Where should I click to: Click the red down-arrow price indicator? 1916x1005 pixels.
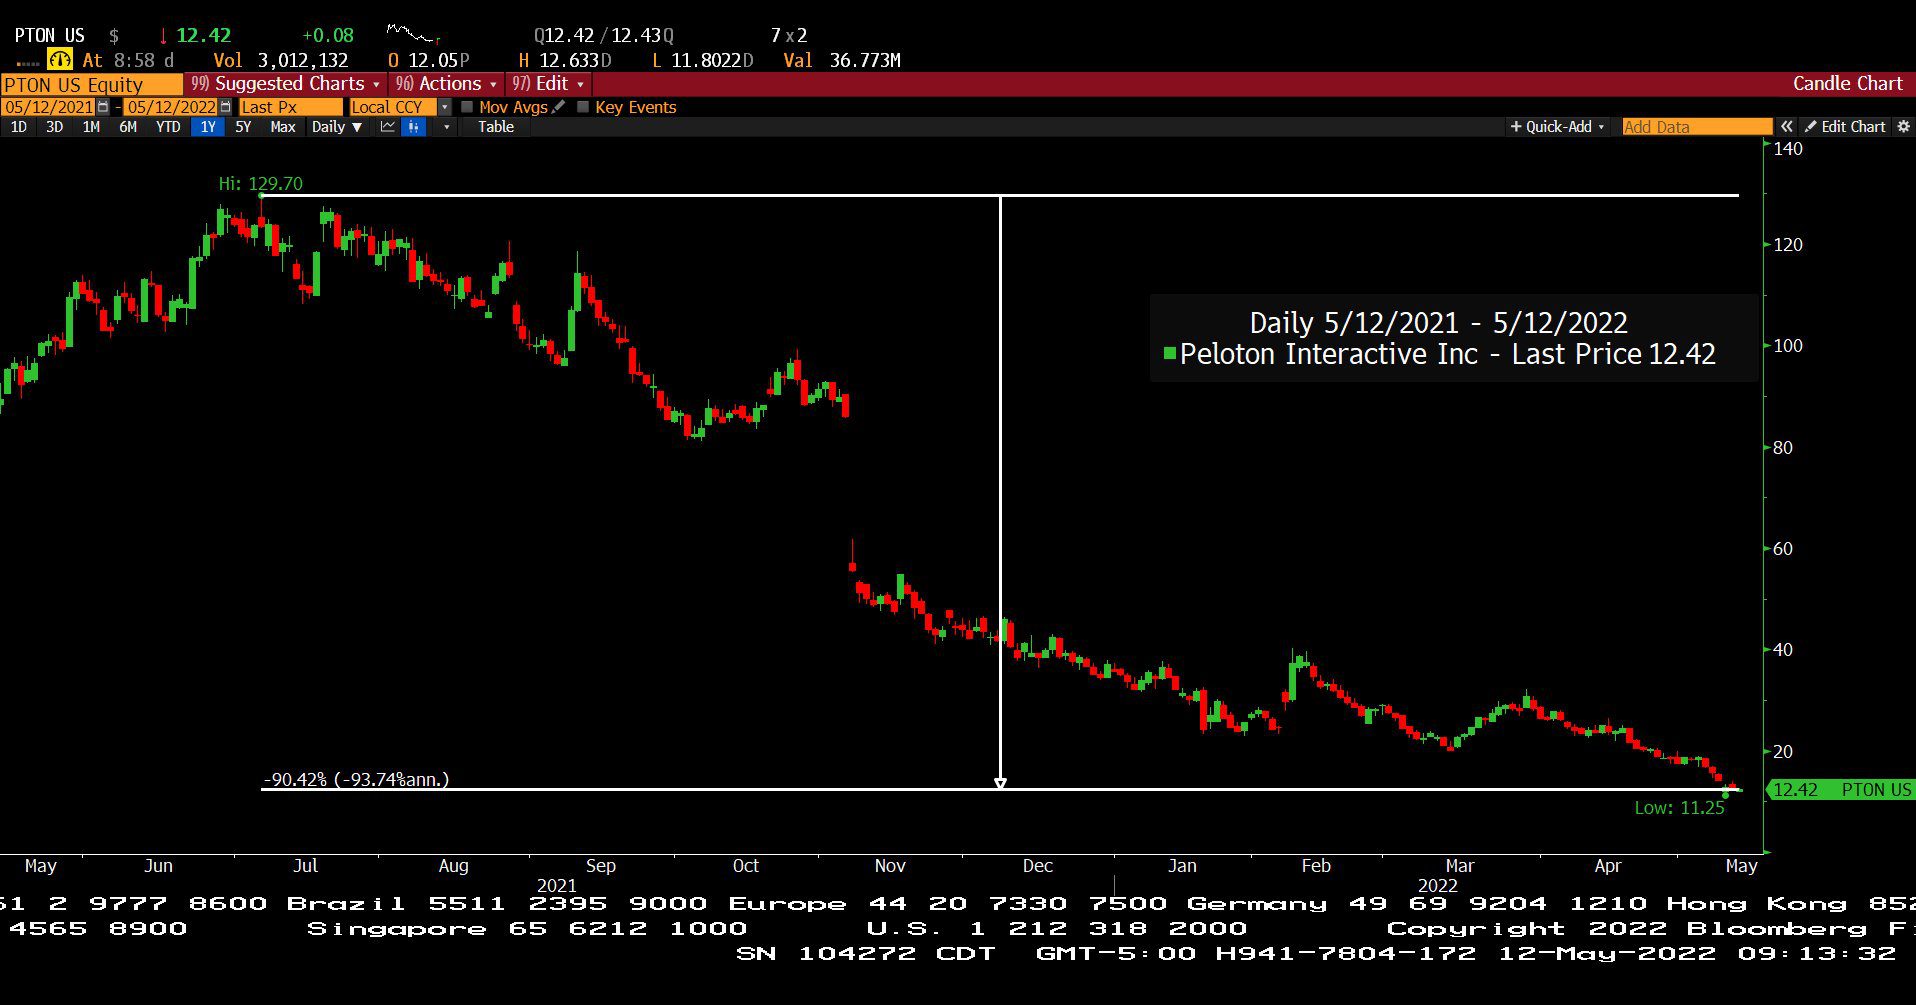[x=163, y=36]
